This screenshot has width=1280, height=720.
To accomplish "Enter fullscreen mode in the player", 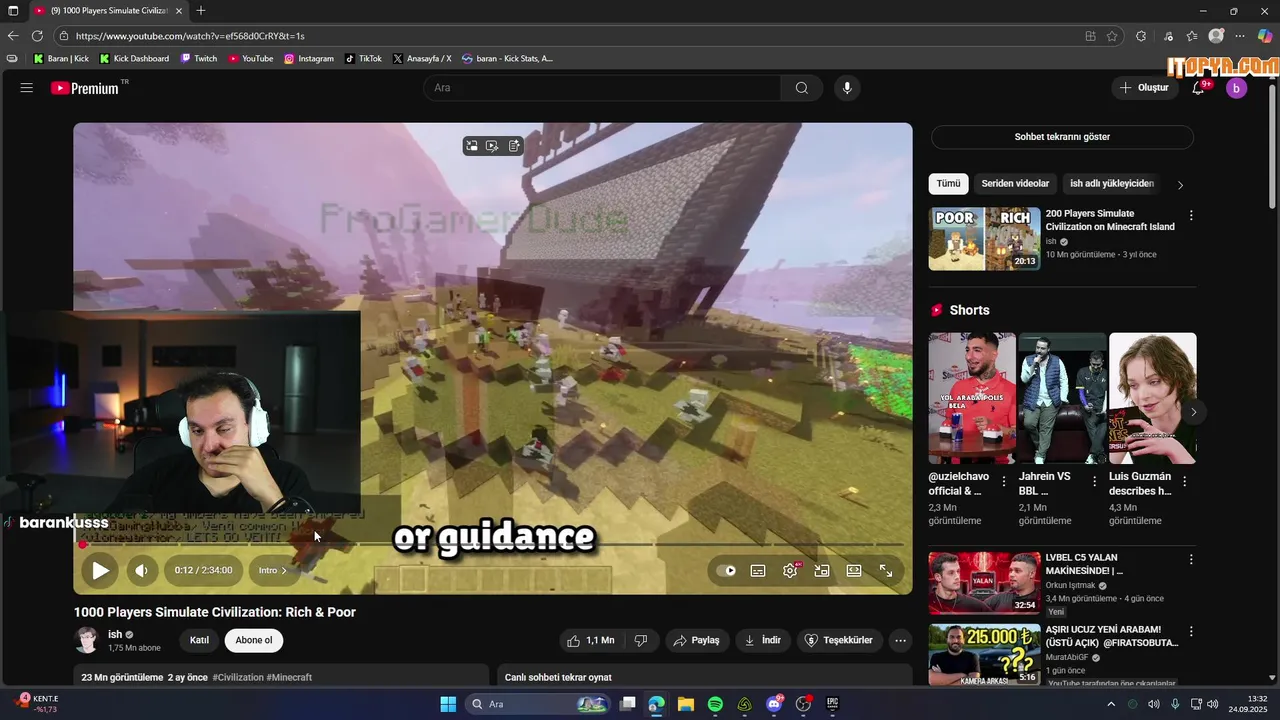I will 886,571.
